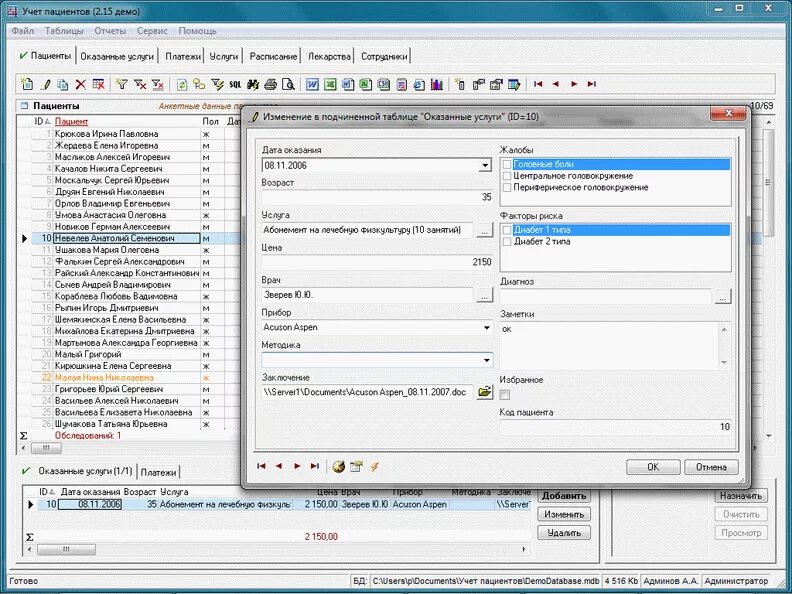The image size is (792, 594).
Task: Click the Отмена button
Action: click(x=711, y=467)
